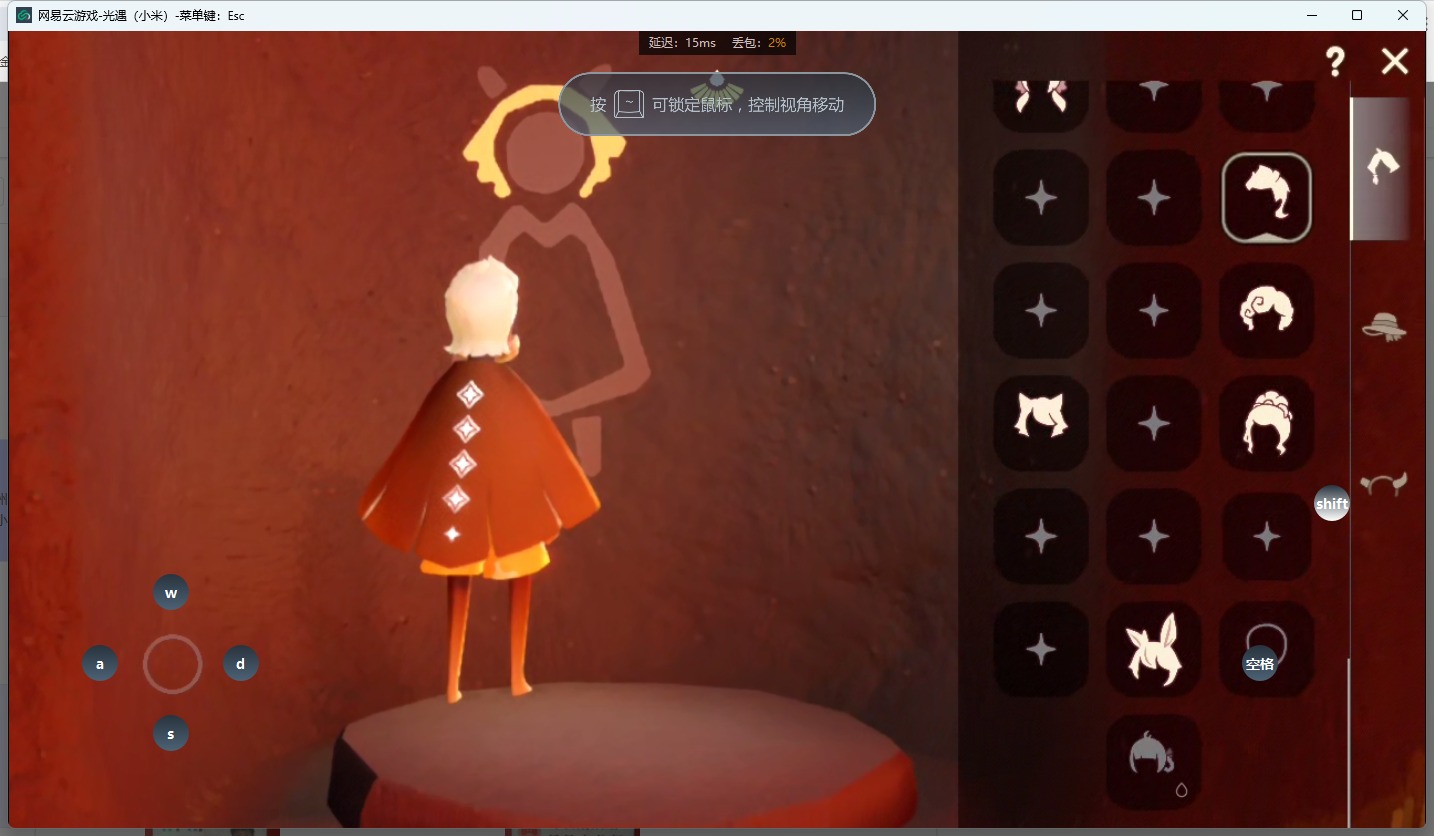Choose the bun updo hairstyle

point(1267,423)
